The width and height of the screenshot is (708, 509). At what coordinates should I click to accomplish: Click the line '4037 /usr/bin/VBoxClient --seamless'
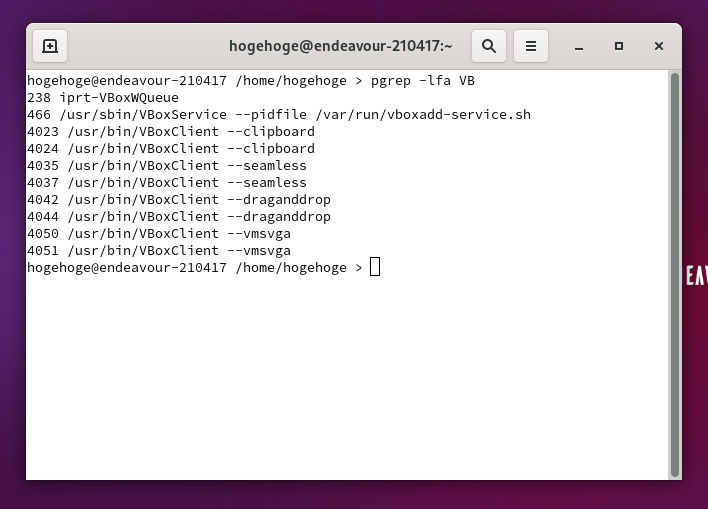pyautogui.click(x=167, y=182)
